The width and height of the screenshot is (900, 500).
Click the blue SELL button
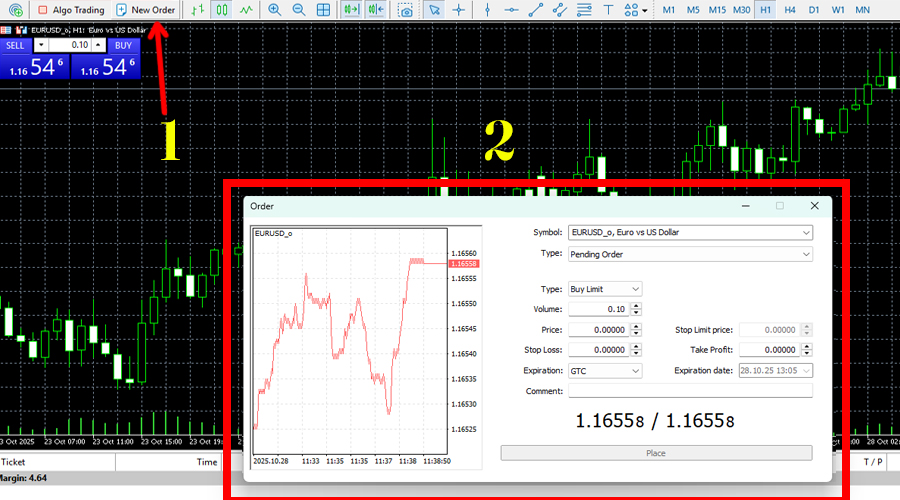[15, 45]
